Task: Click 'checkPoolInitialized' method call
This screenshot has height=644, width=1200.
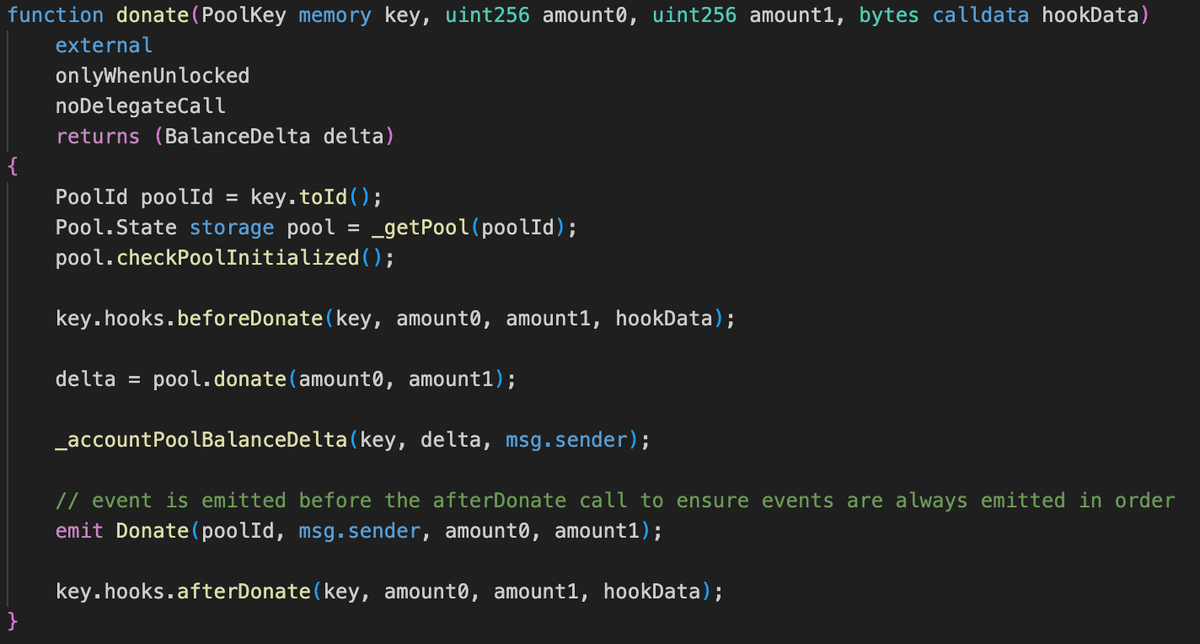Action: coord(237,258)
